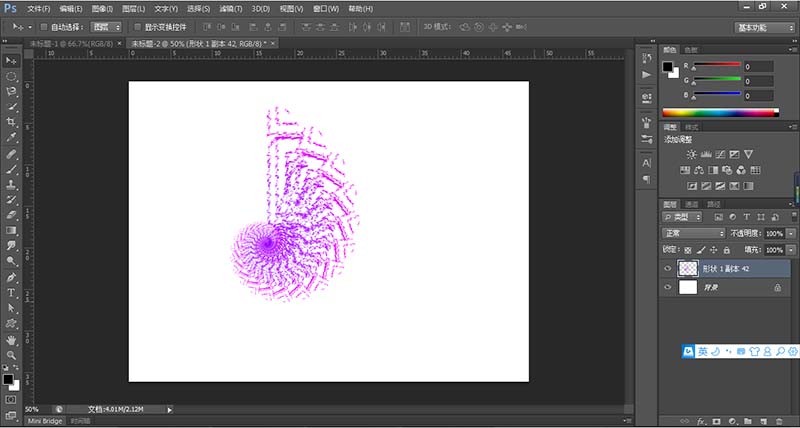Select the Brush tool
Screen dimensions: 800x428
[11, 169]
